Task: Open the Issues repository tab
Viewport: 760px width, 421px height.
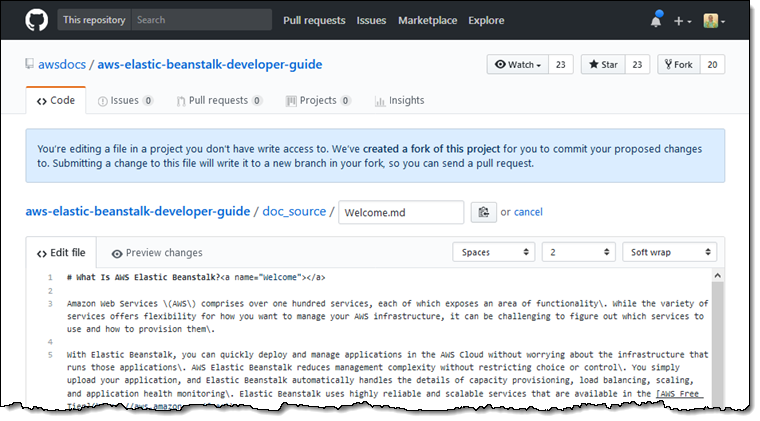Action: [x=125, y=101]
